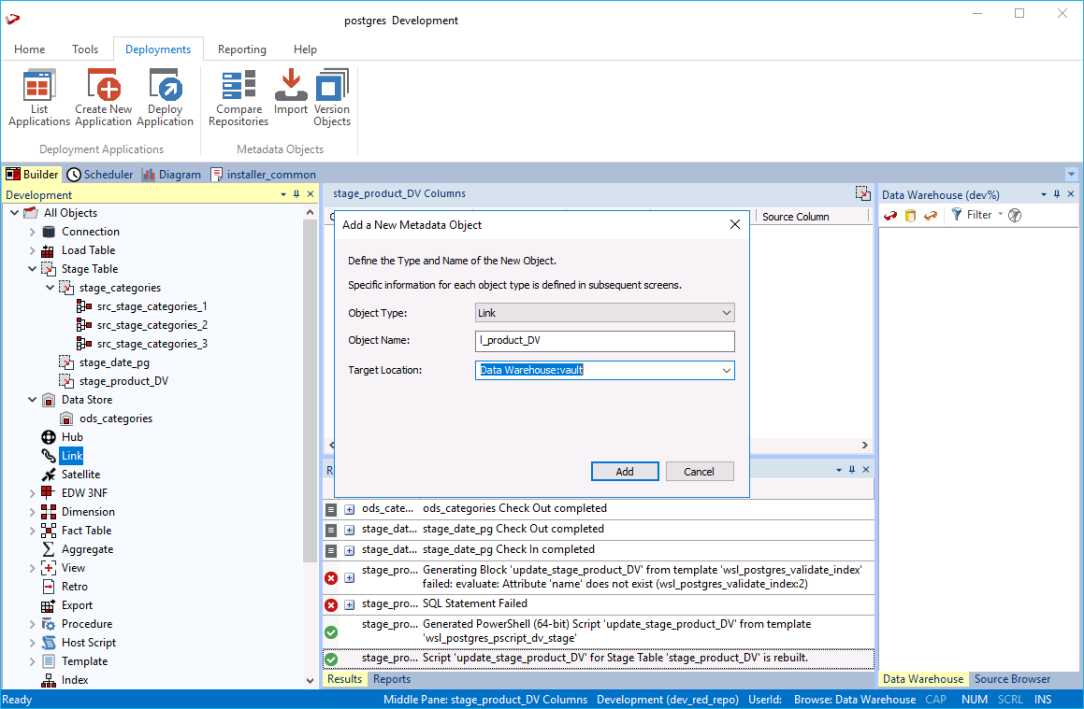This screenshot has width=1084, height=709.
Task: Expand the Dimension tree node
Action: (x=32, y=512)
